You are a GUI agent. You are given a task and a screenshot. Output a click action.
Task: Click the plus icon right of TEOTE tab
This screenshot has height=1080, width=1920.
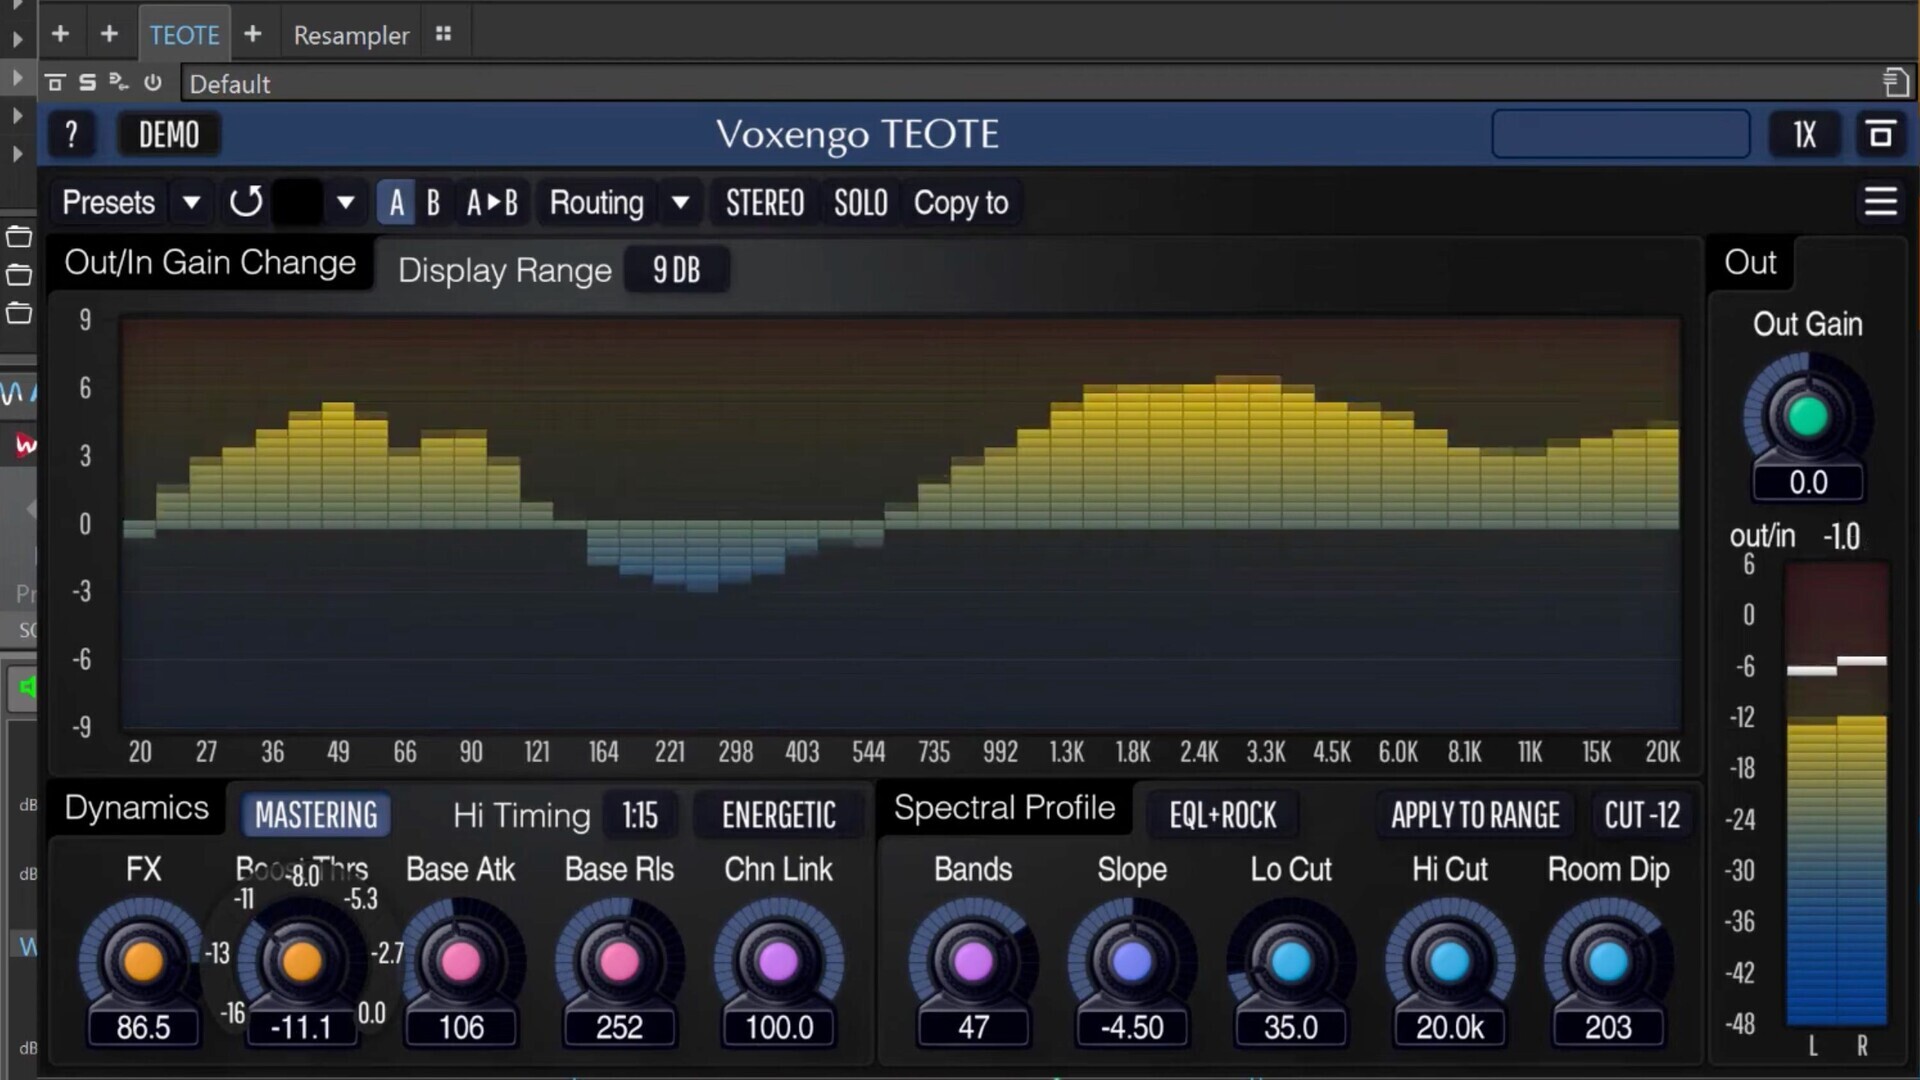click(253, 35)
